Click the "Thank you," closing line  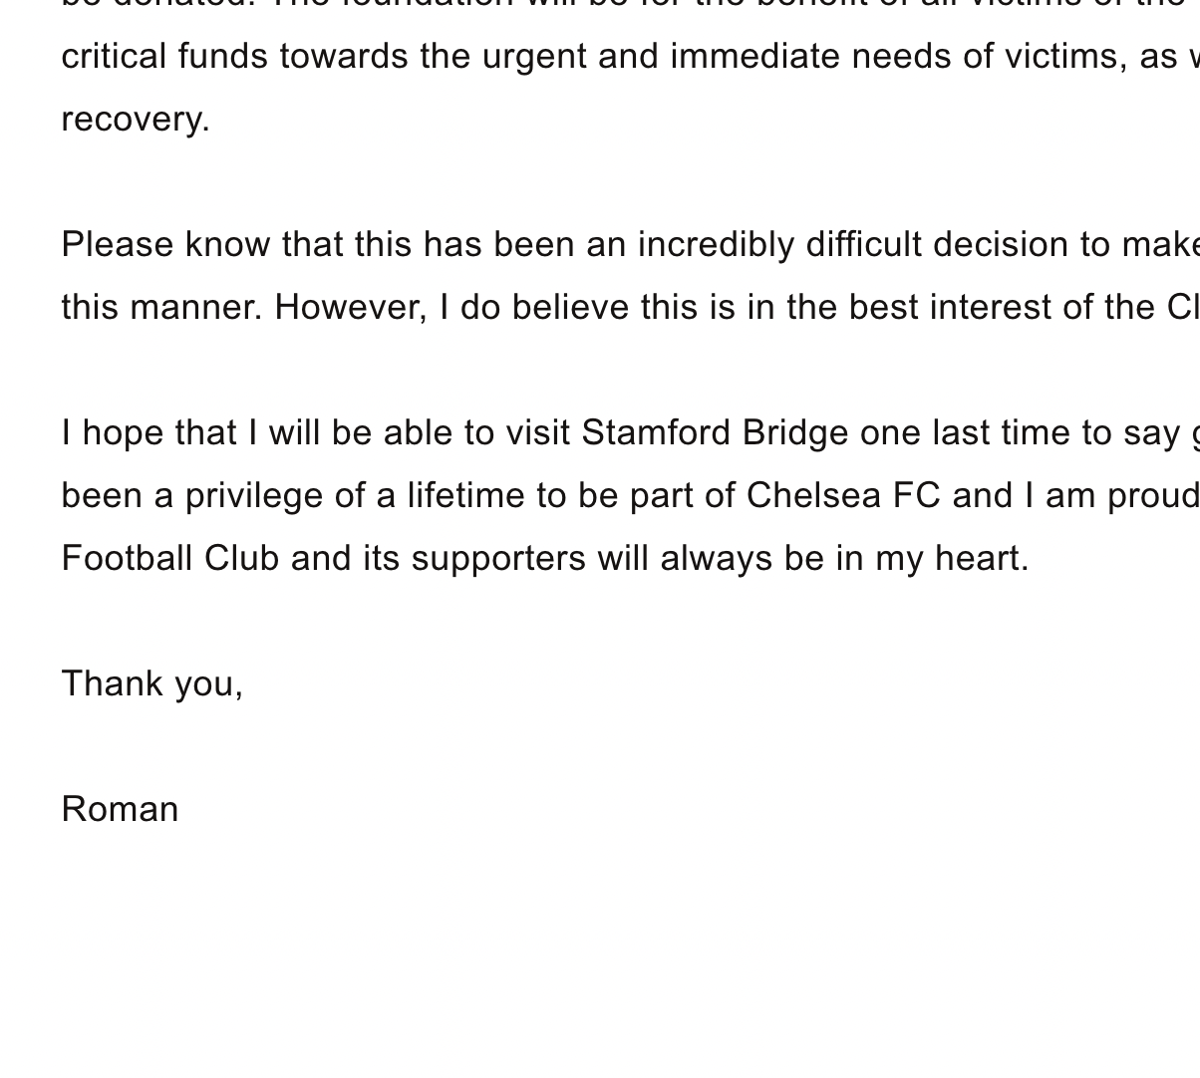pyautogui.click(x=152, y=684)
